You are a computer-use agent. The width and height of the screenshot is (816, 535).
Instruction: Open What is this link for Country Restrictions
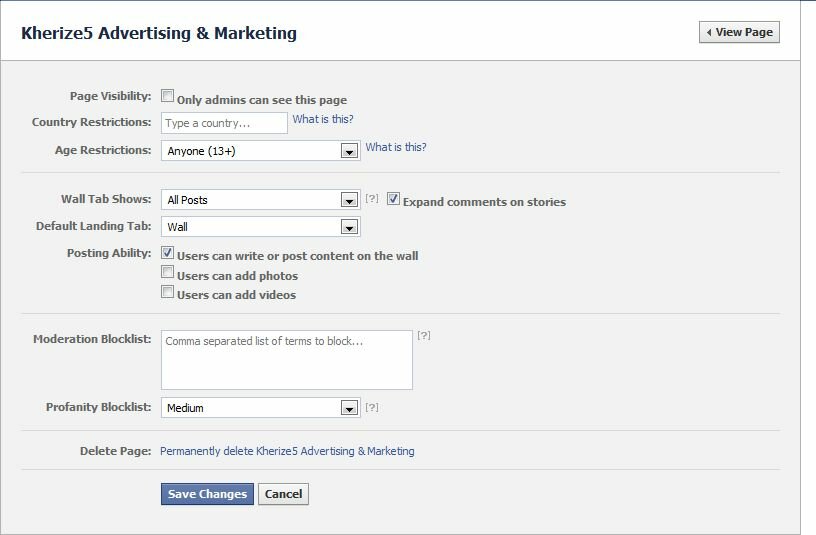point(323,119)
